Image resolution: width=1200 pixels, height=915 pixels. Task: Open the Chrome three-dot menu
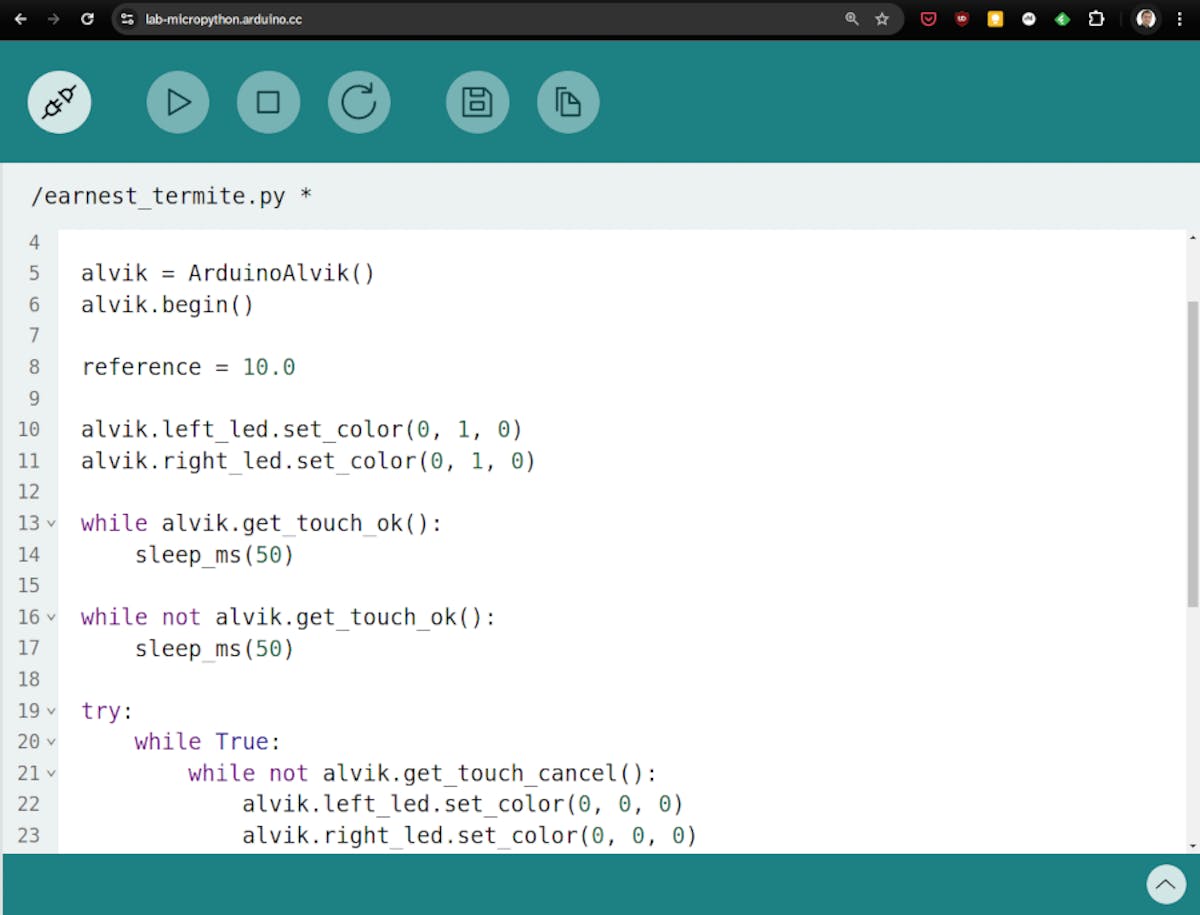1181,19
